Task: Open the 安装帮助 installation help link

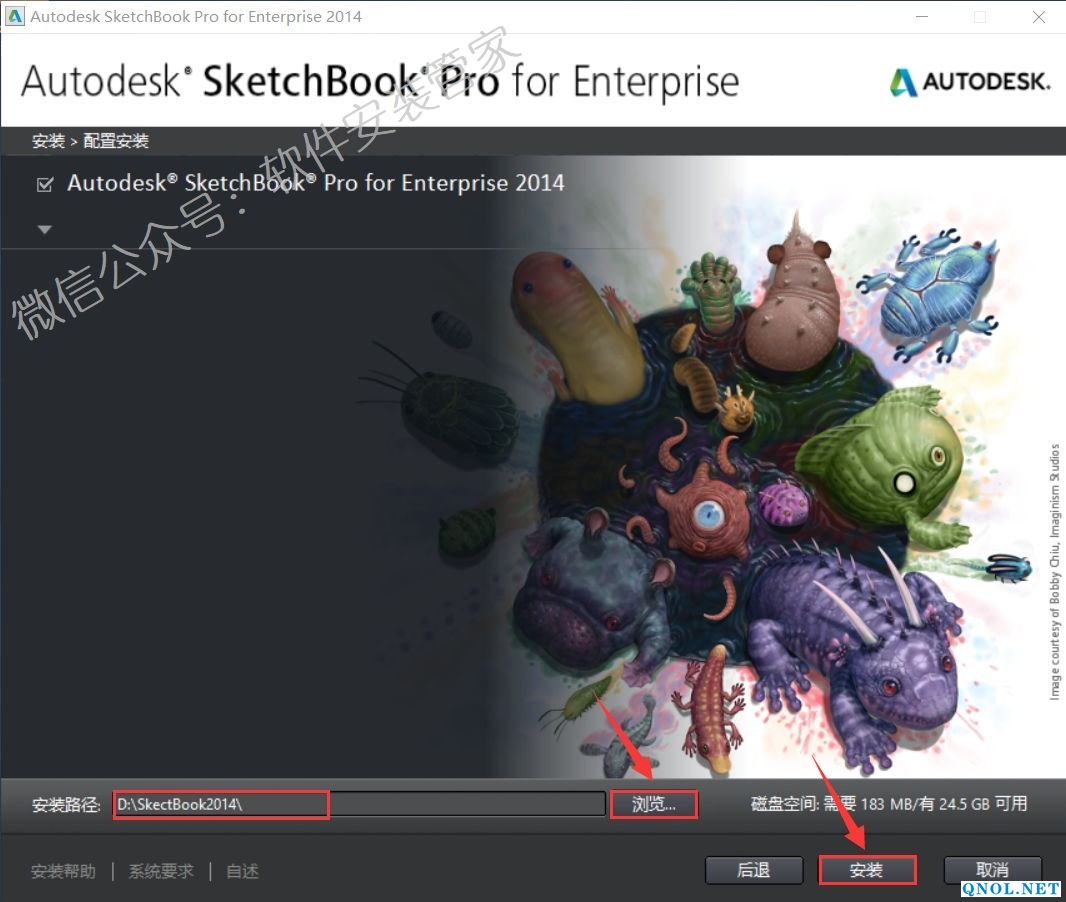Action: (63, 871)
